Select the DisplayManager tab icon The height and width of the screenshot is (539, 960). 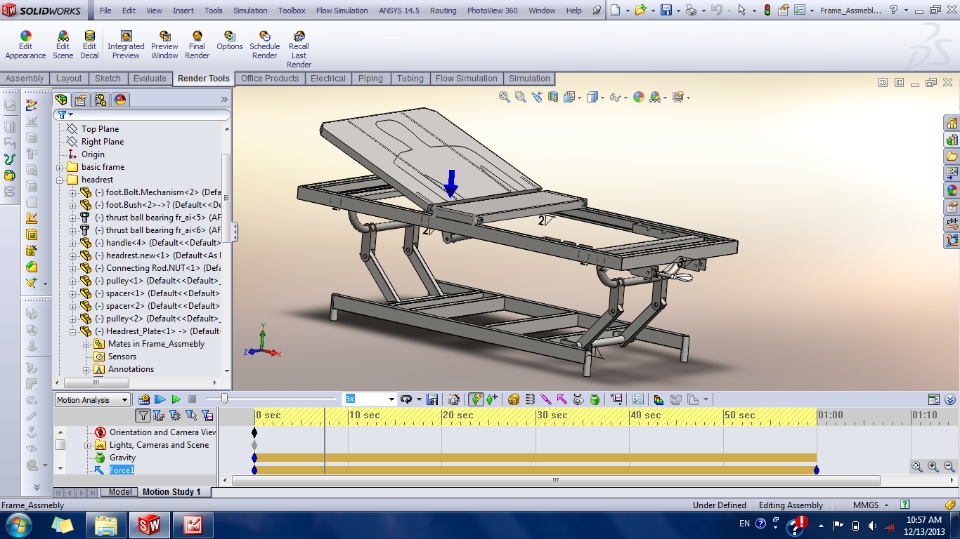pos(120,100)
